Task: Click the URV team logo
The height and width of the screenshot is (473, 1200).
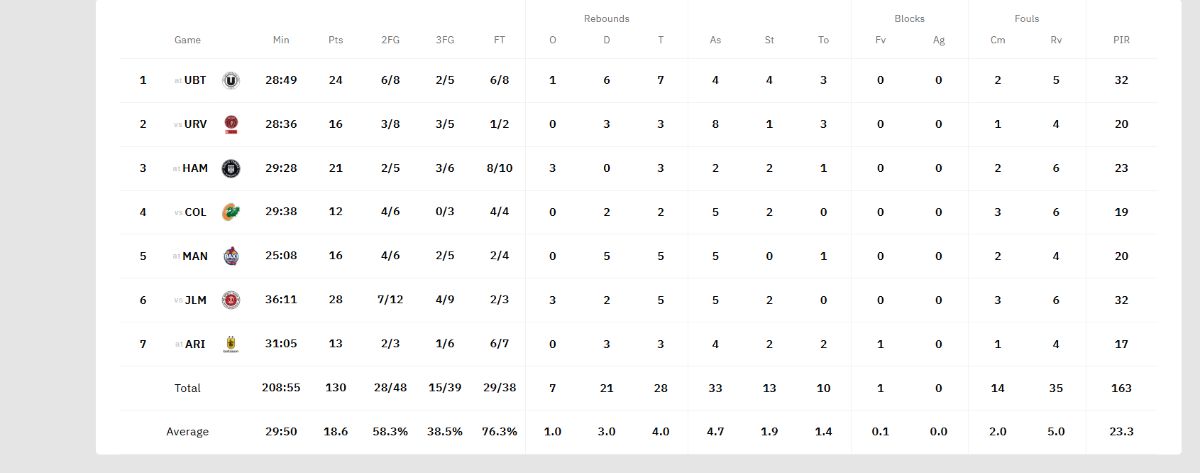Action: (231, 124)
